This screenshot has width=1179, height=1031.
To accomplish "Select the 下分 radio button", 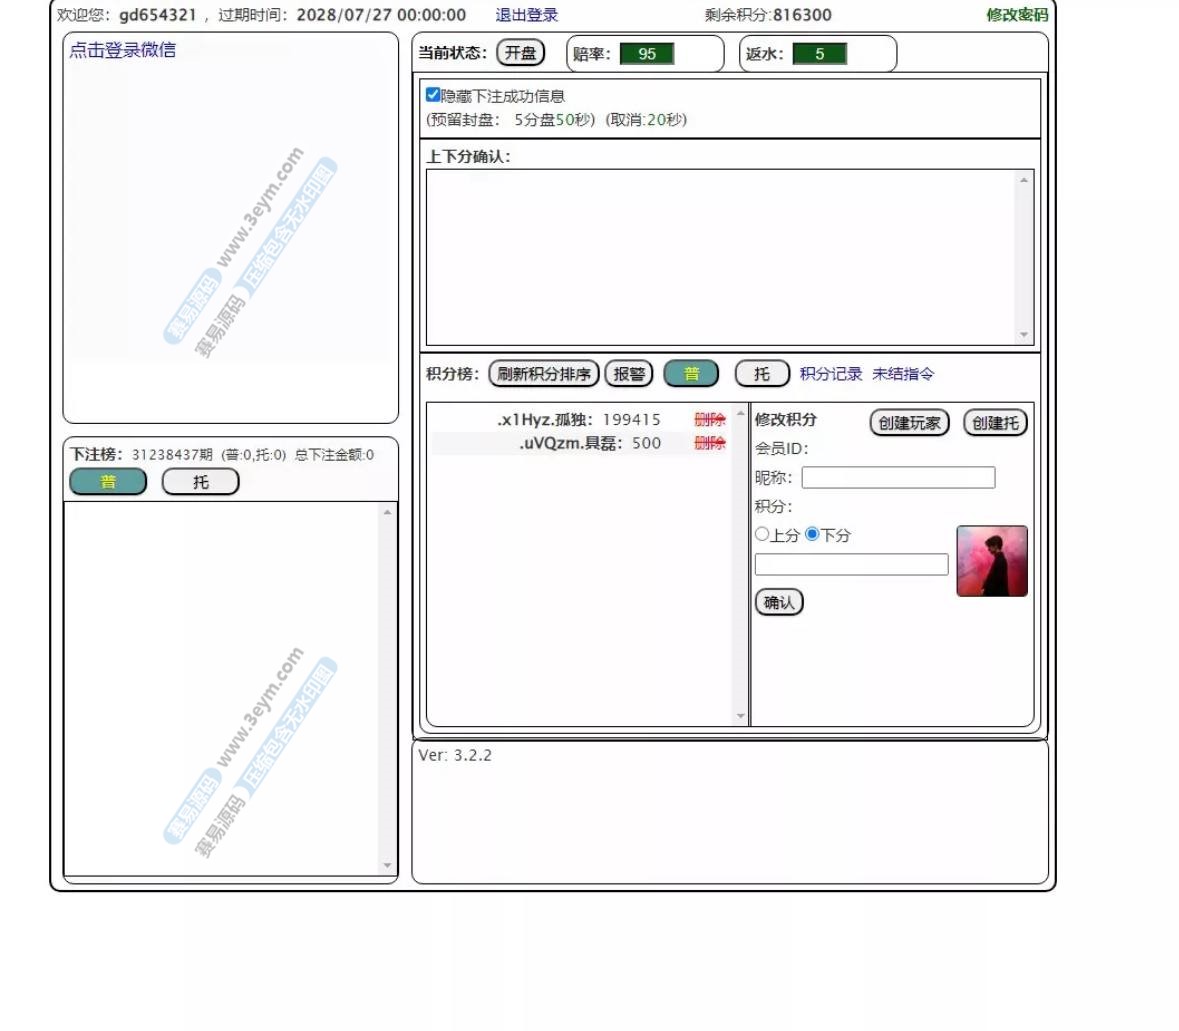I will (x=812, y=534).
